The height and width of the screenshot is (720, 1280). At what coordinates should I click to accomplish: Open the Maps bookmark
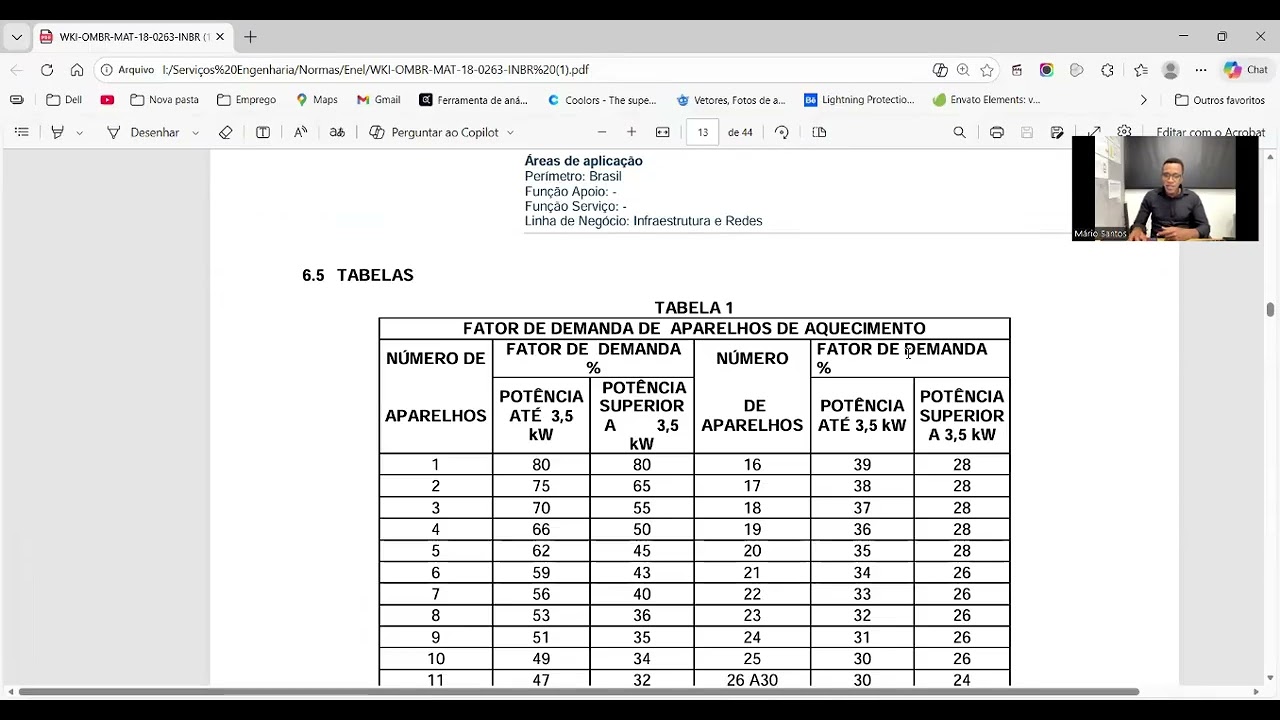point(316,100)
